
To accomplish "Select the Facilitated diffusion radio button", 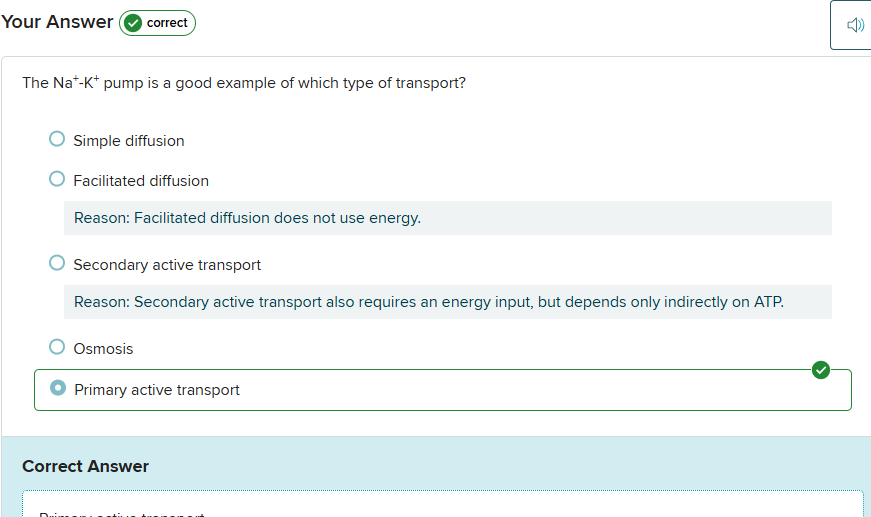I will click(x=57, y=179).
